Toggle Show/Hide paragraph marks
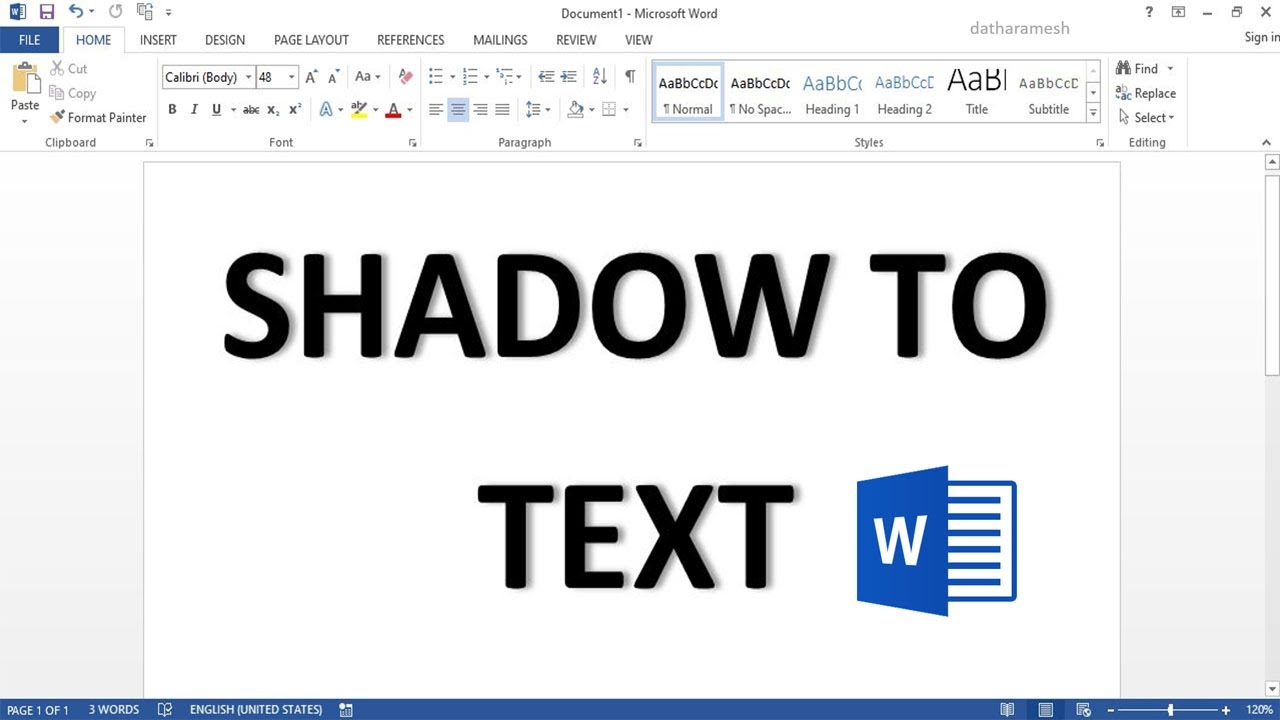 pos(630,77)
